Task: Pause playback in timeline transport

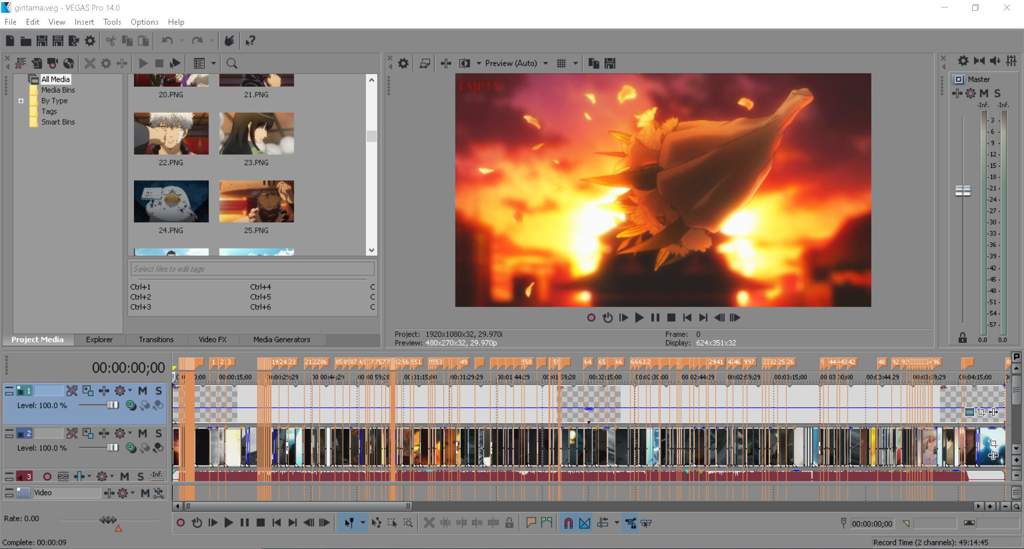Action: point(244,523)
